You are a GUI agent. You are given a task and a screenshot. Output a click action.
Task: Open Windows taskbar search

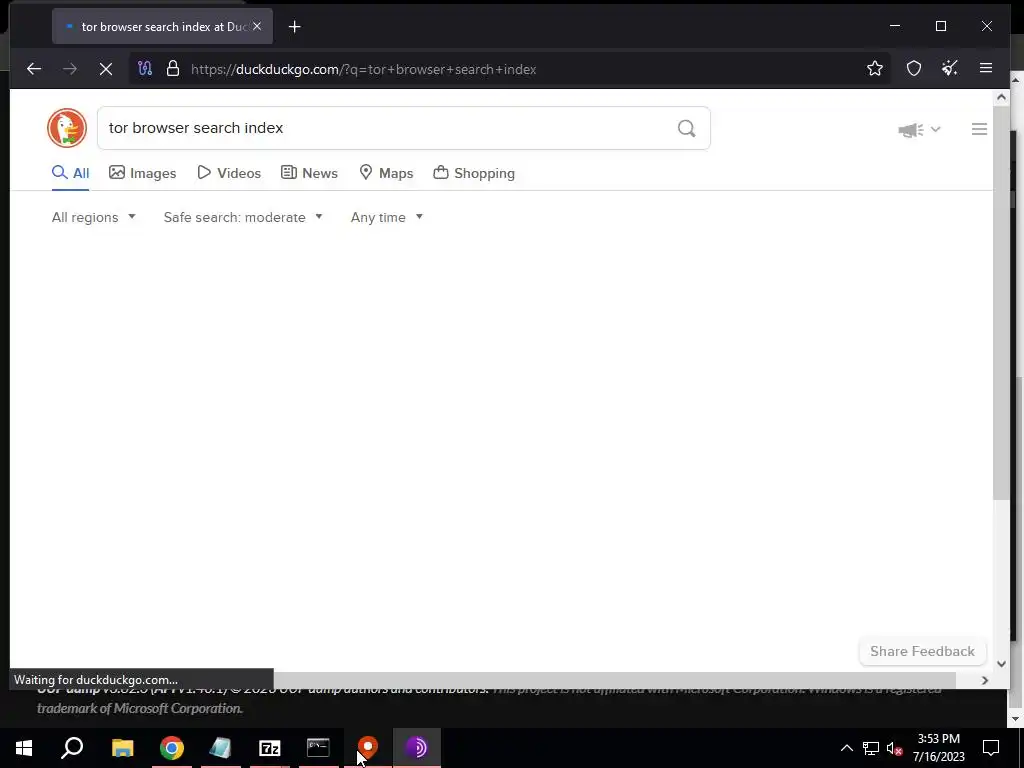point(72,748)
